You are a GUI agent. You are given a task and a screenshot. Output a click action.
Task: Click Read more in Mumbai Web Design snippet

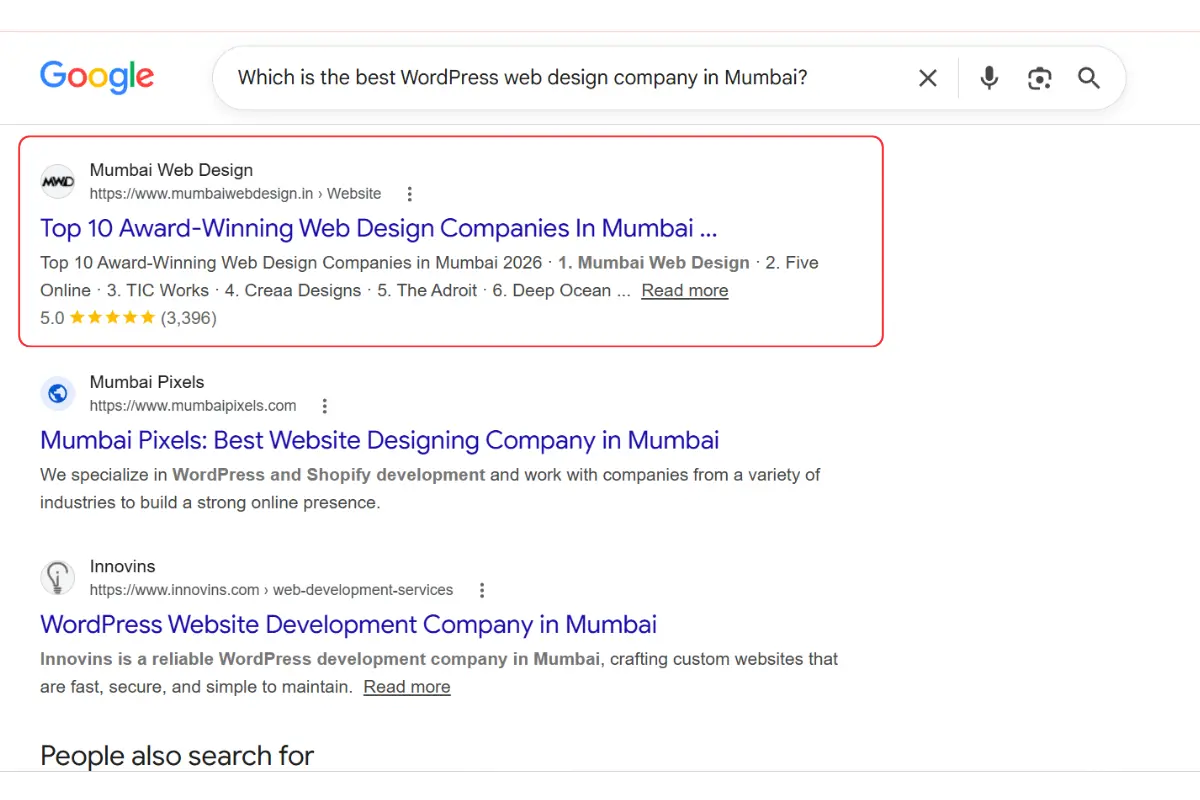[x=685, y=291]
